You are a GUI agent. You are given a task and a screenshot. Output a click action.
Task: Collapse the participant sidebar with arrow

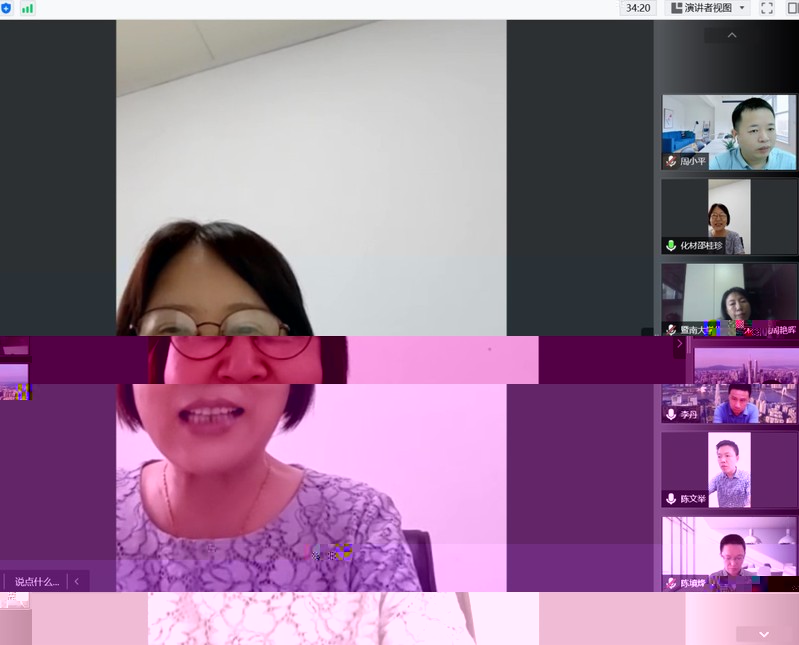point(680,344)
